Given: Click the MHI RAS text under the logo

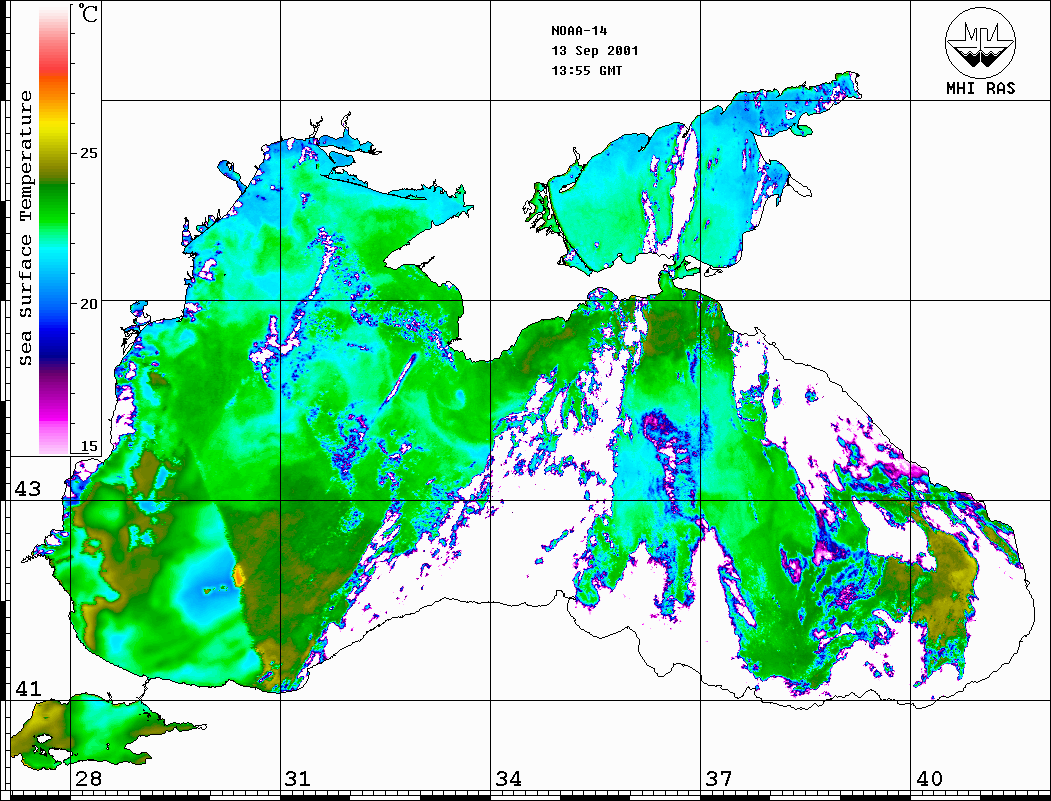Looking at the screenshot, I should pyautogui.click(x=980, y=89).
